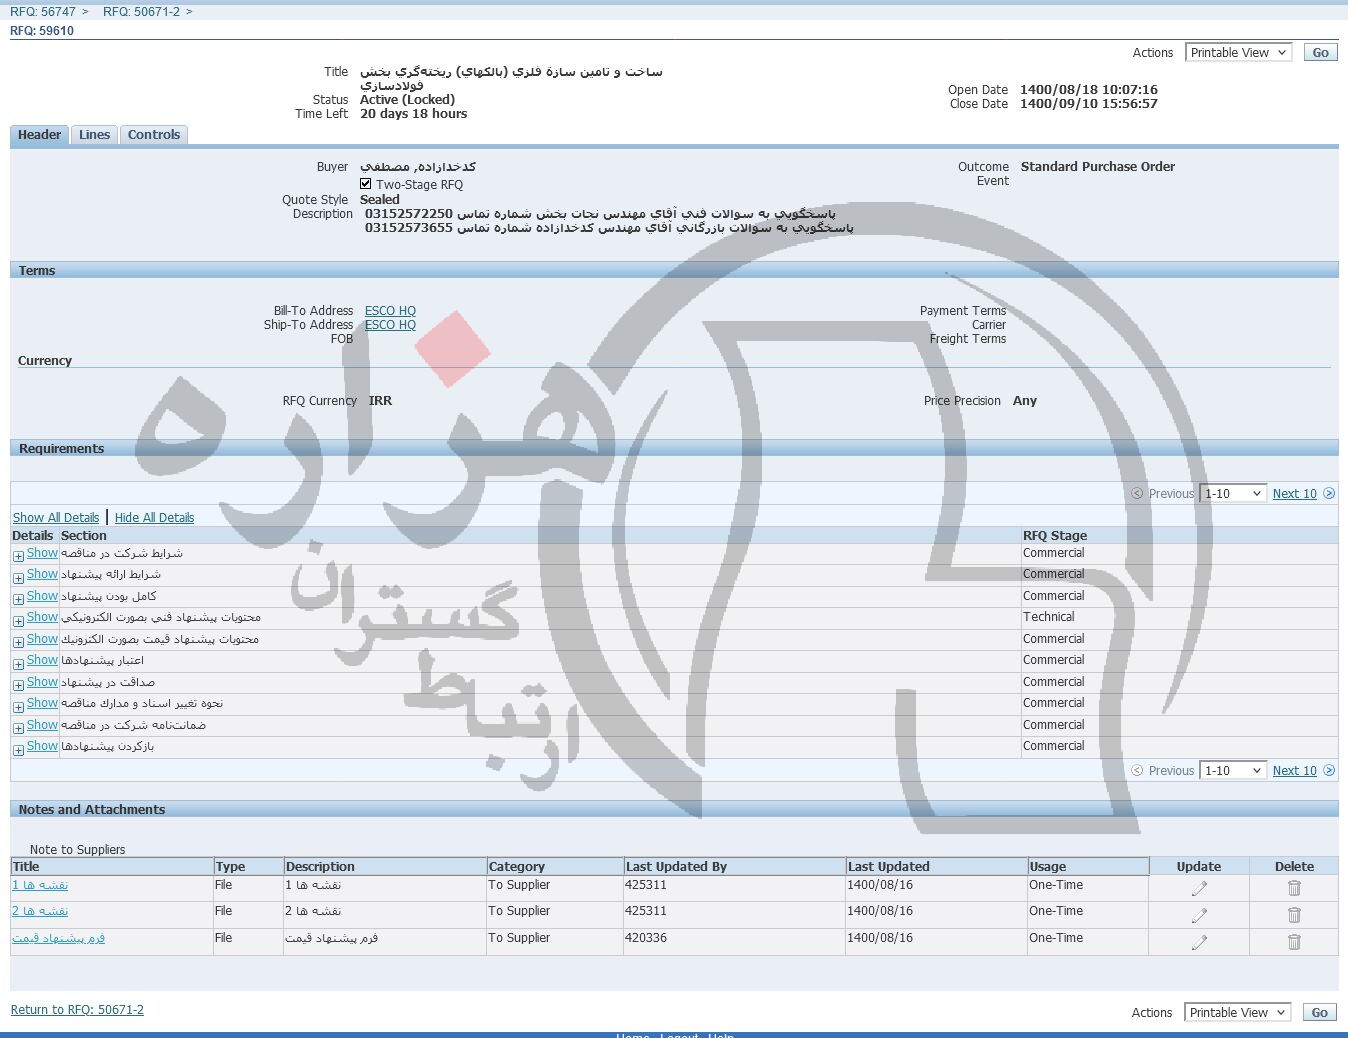
Task: Click Show link for شرایط ارائه پیشنهاد
Action: (x=42, y=574)
